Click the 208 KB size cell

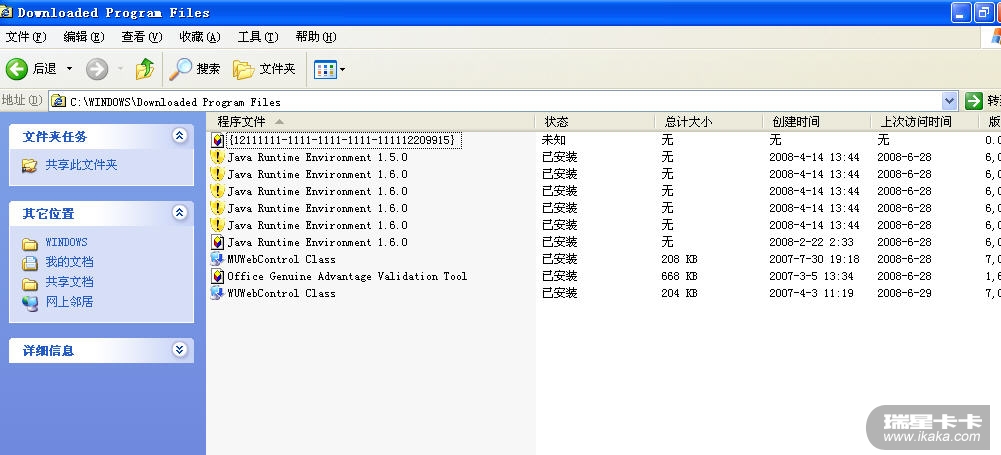coord(680,259)
